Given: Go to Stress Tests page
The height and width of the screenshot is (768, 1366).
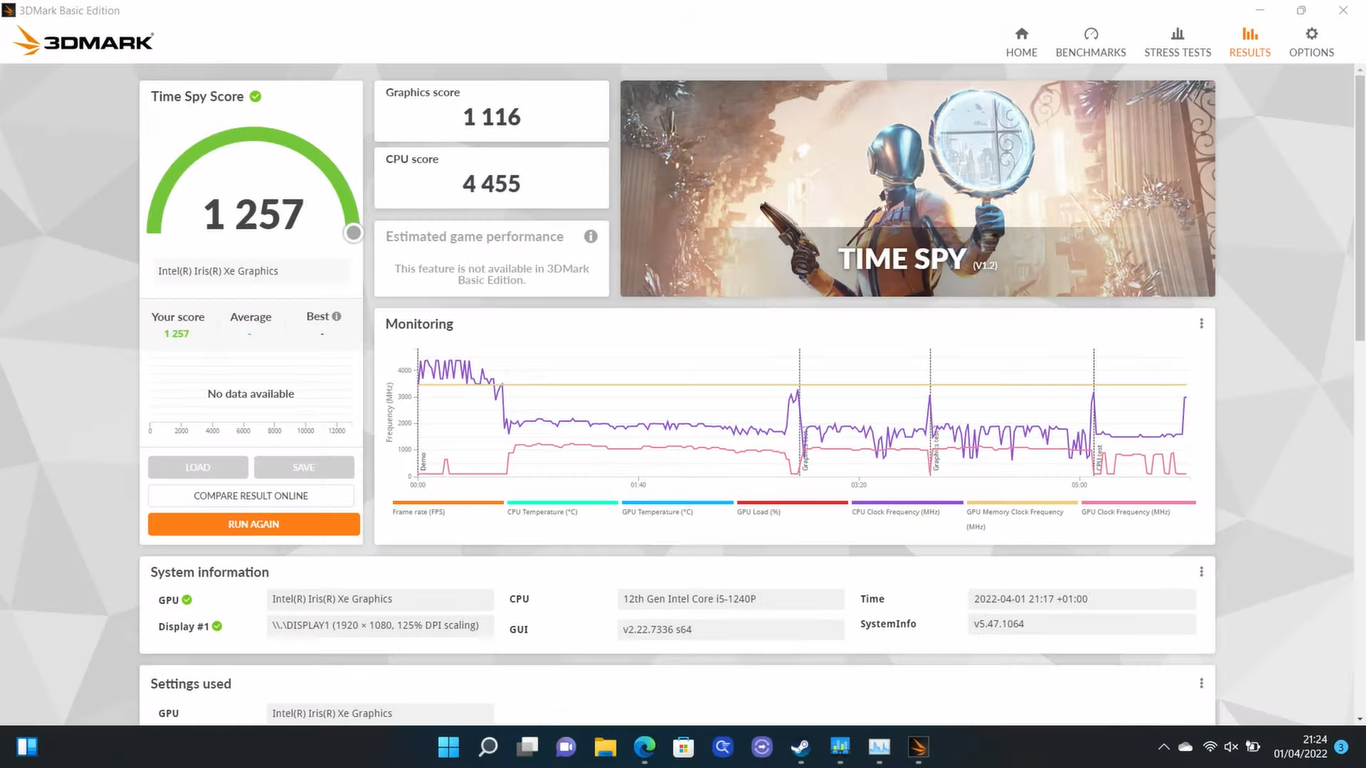Looking at the screenshot, I should [1177, 42].
